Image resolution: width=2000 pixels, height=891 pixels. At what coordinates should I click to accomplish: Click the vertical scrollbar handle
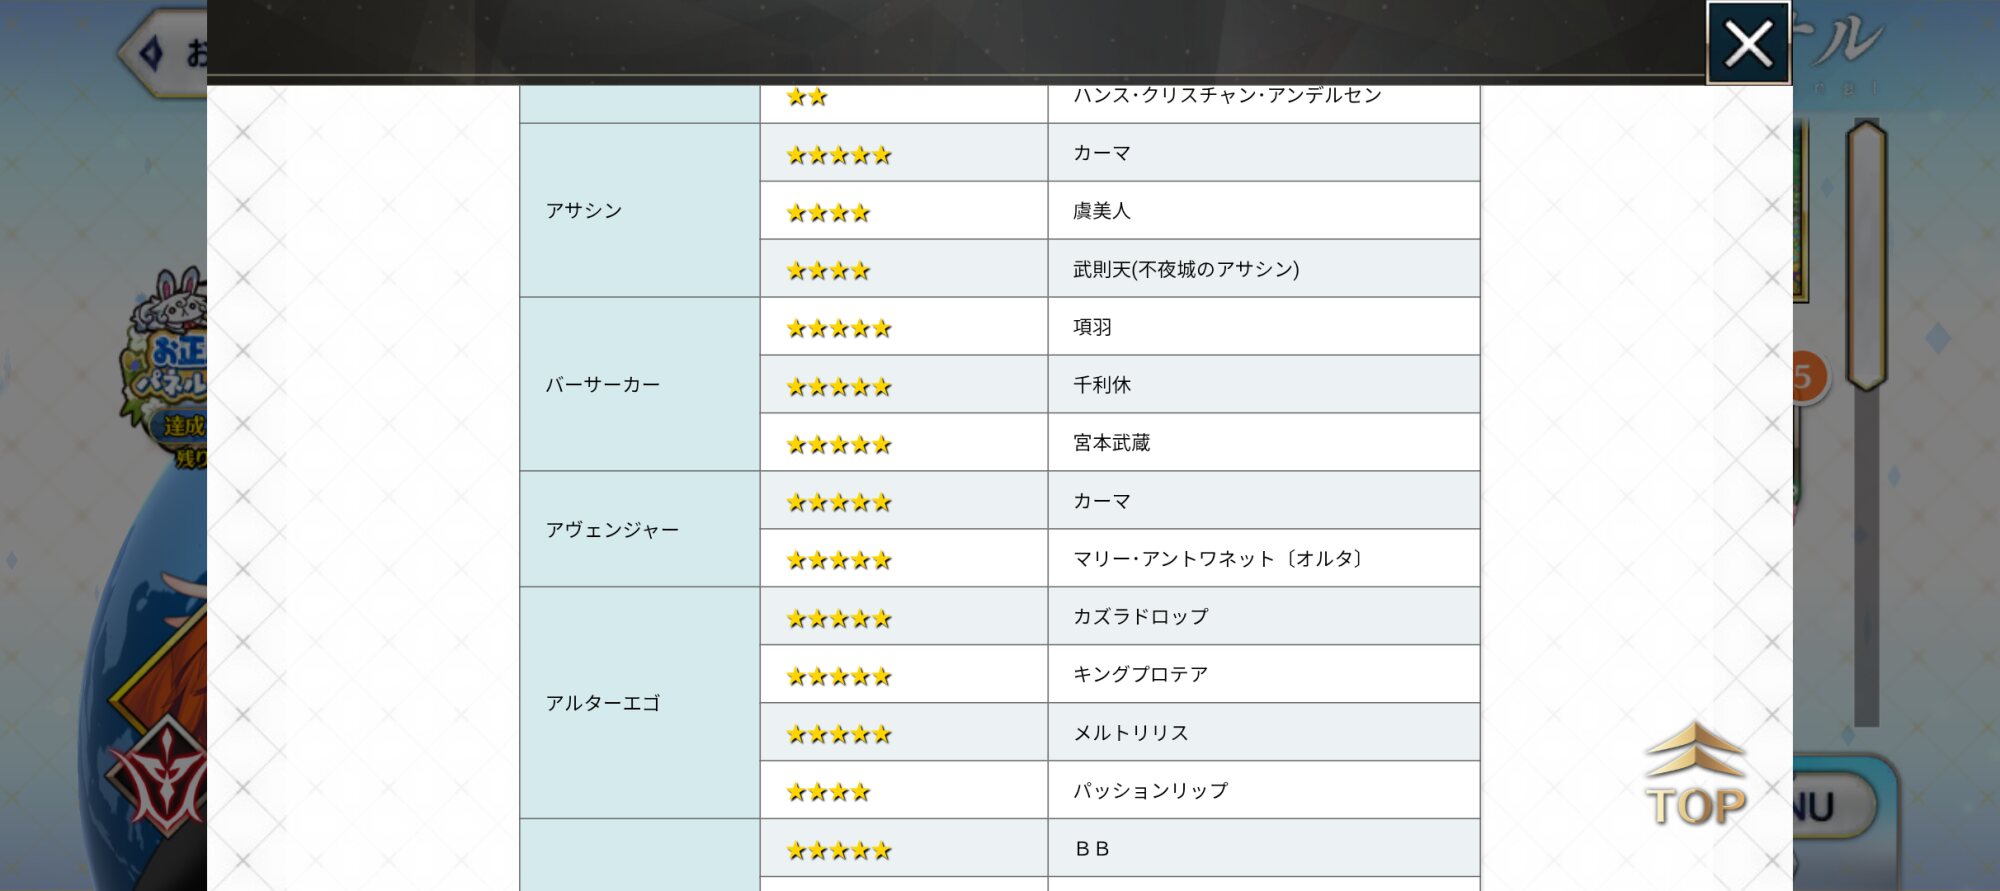pyautogui.click(x=1865, y=254)
